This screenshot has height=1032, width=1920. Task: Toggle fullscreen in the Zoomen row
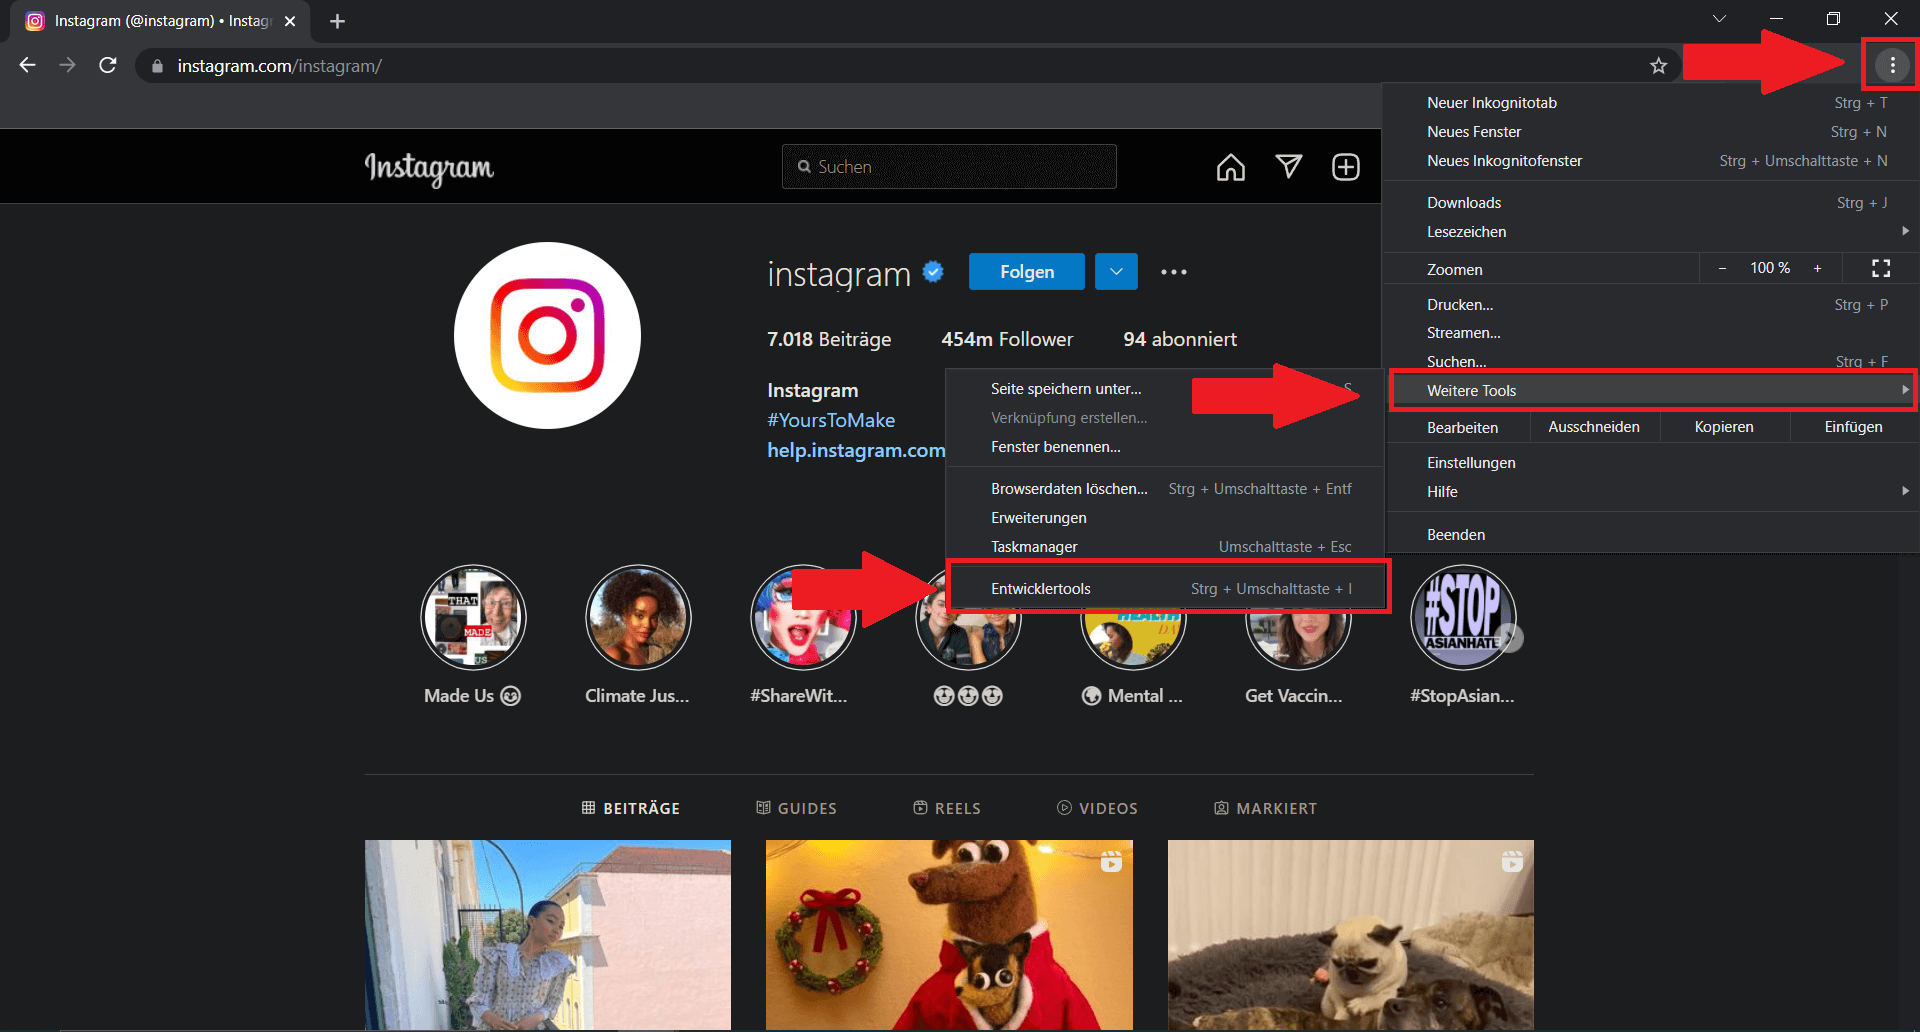coord(1880,269)
